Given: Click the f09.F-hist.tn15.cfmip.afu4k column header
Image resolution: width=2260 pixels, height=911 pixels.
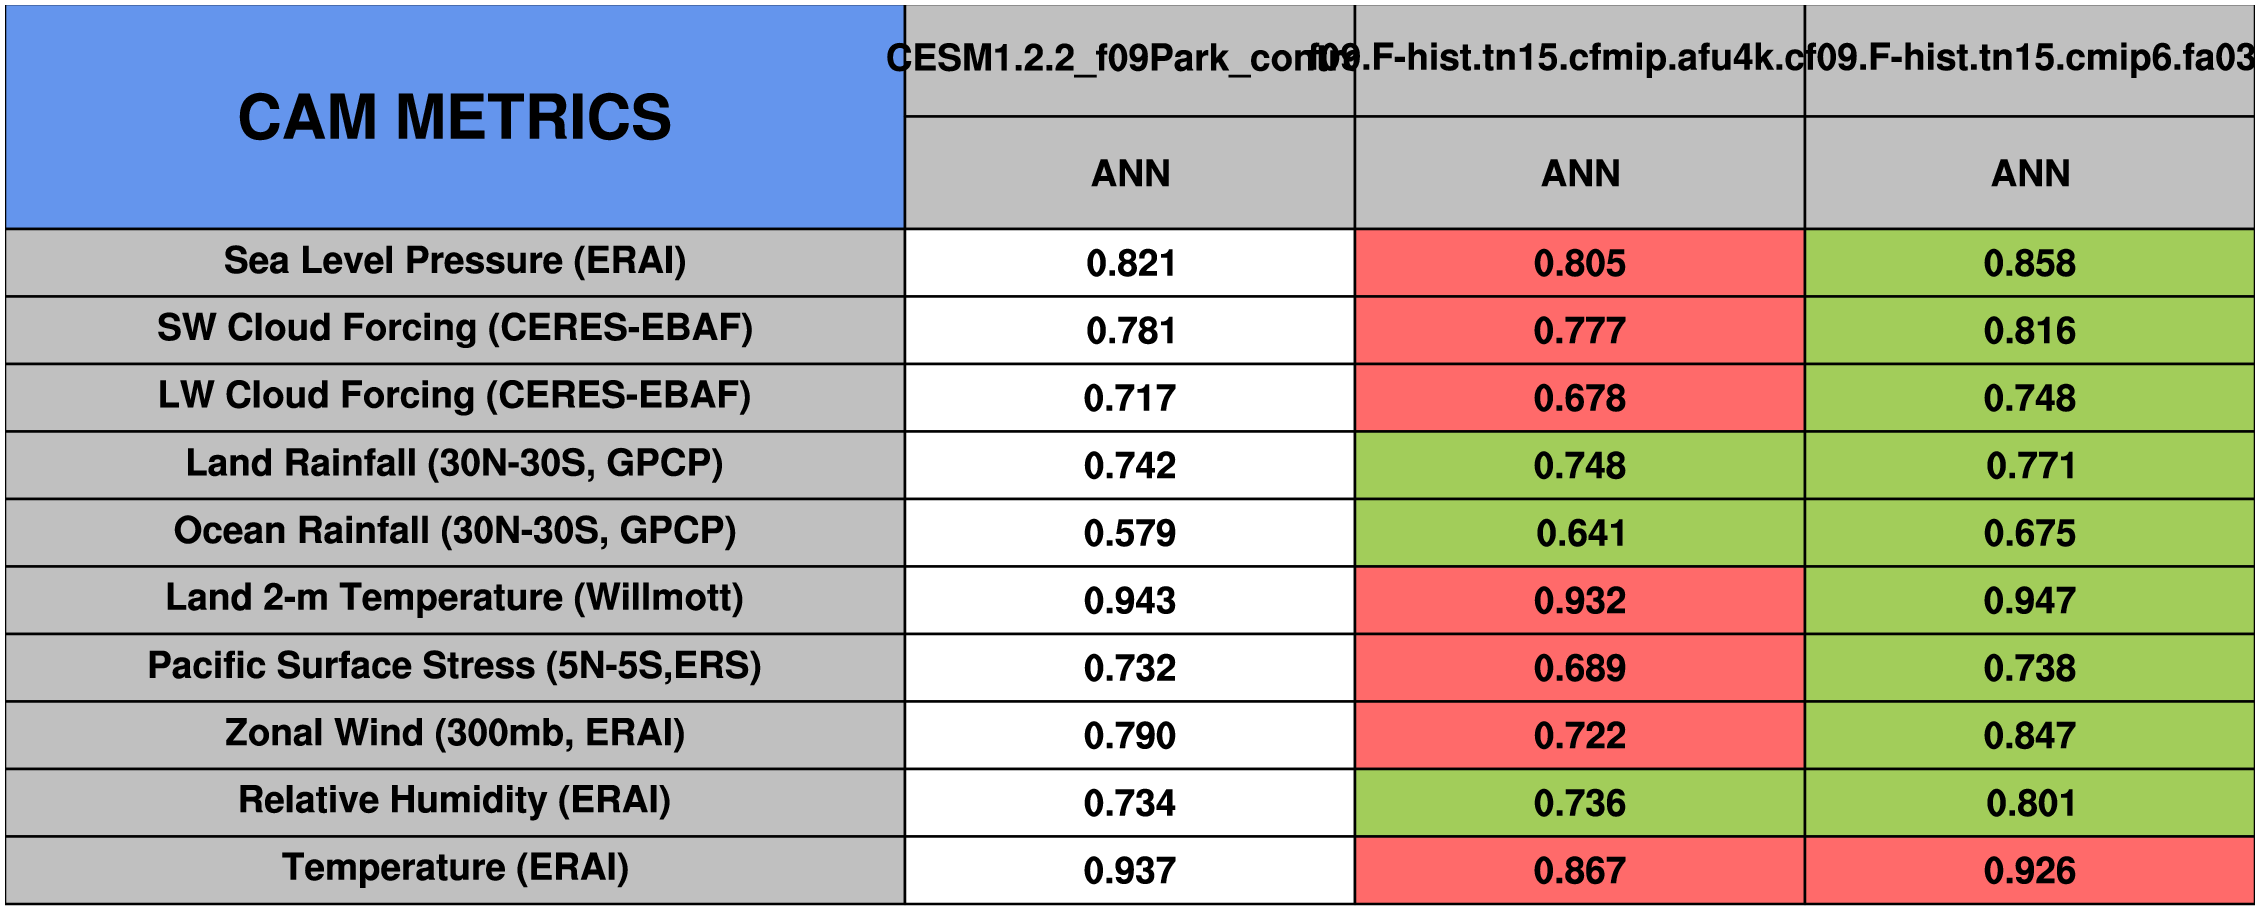Looking at the screenshot, I should (1580, 60).
